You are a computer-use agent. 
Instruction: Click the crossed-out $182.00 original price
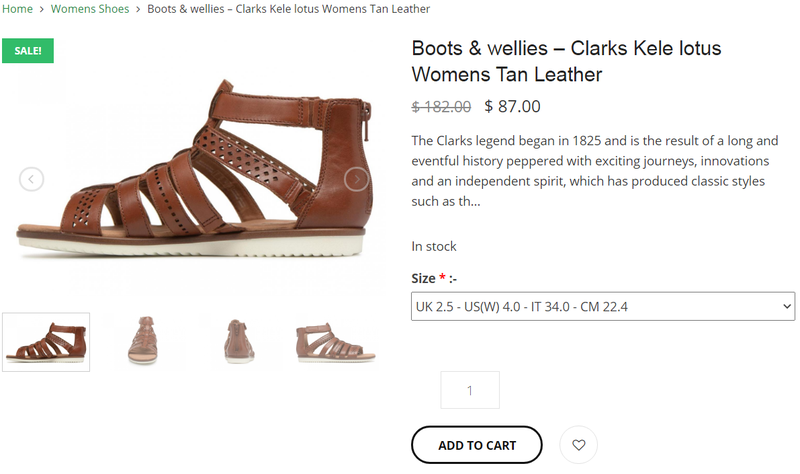pos(441,106)
